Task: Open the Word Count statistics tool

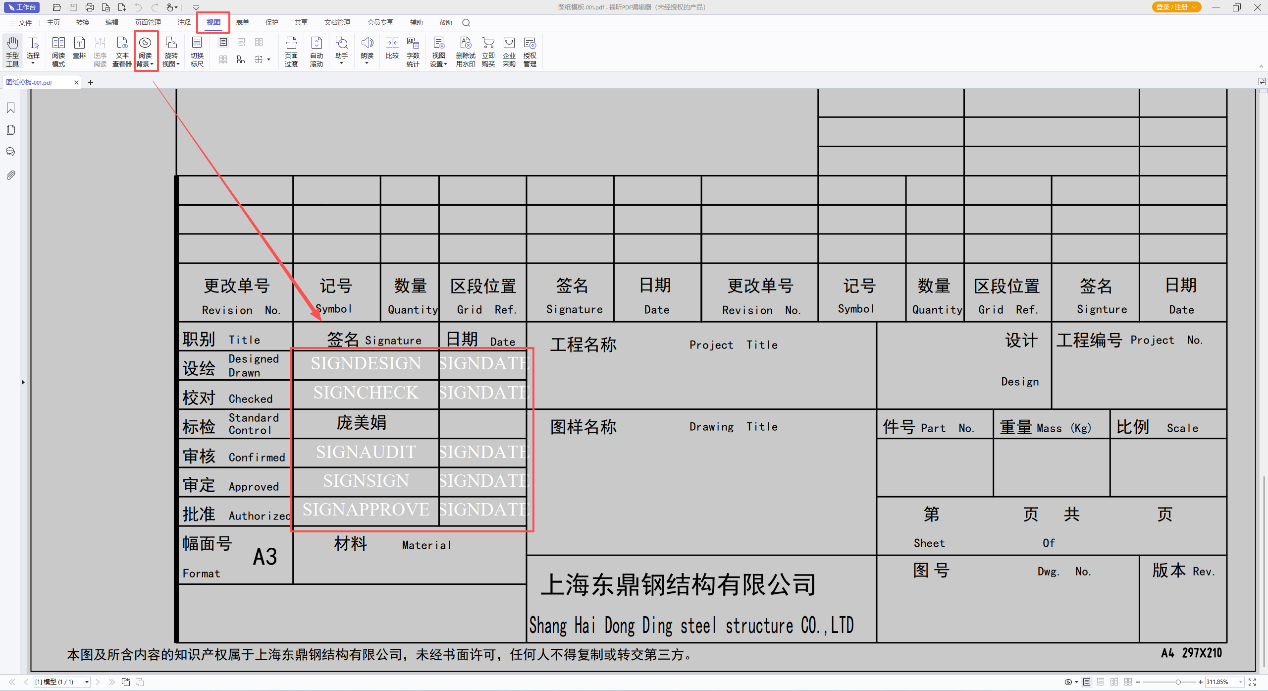Action: pos(413,51)
